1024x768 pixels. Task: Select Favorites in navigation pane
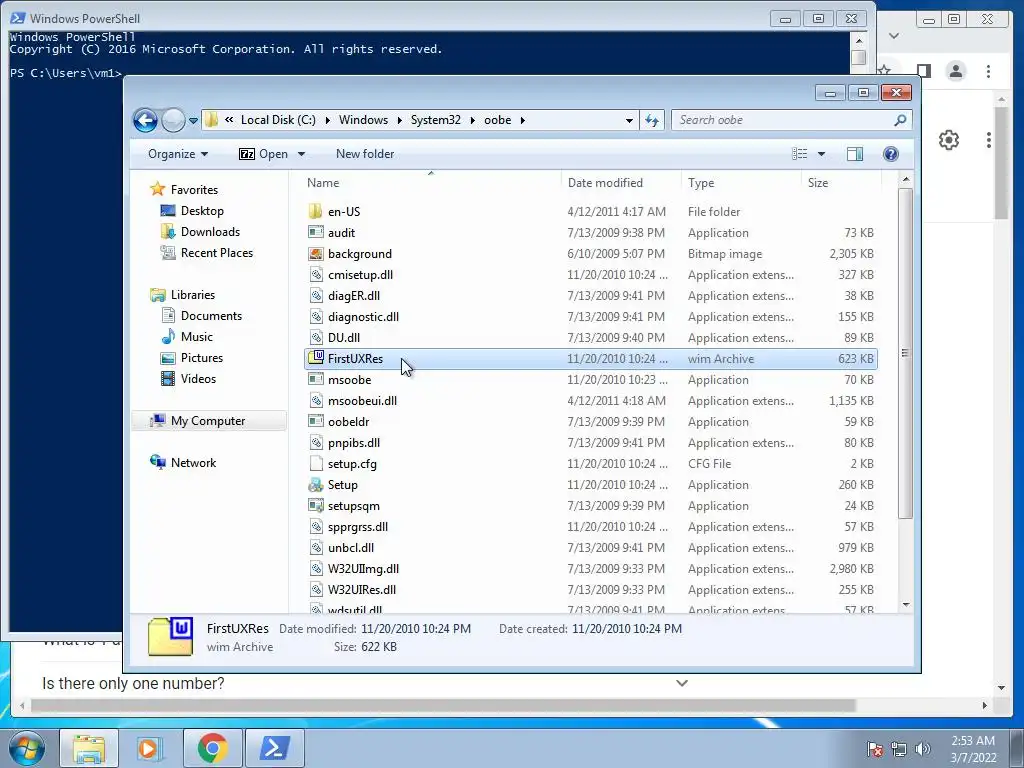(194, 189)
